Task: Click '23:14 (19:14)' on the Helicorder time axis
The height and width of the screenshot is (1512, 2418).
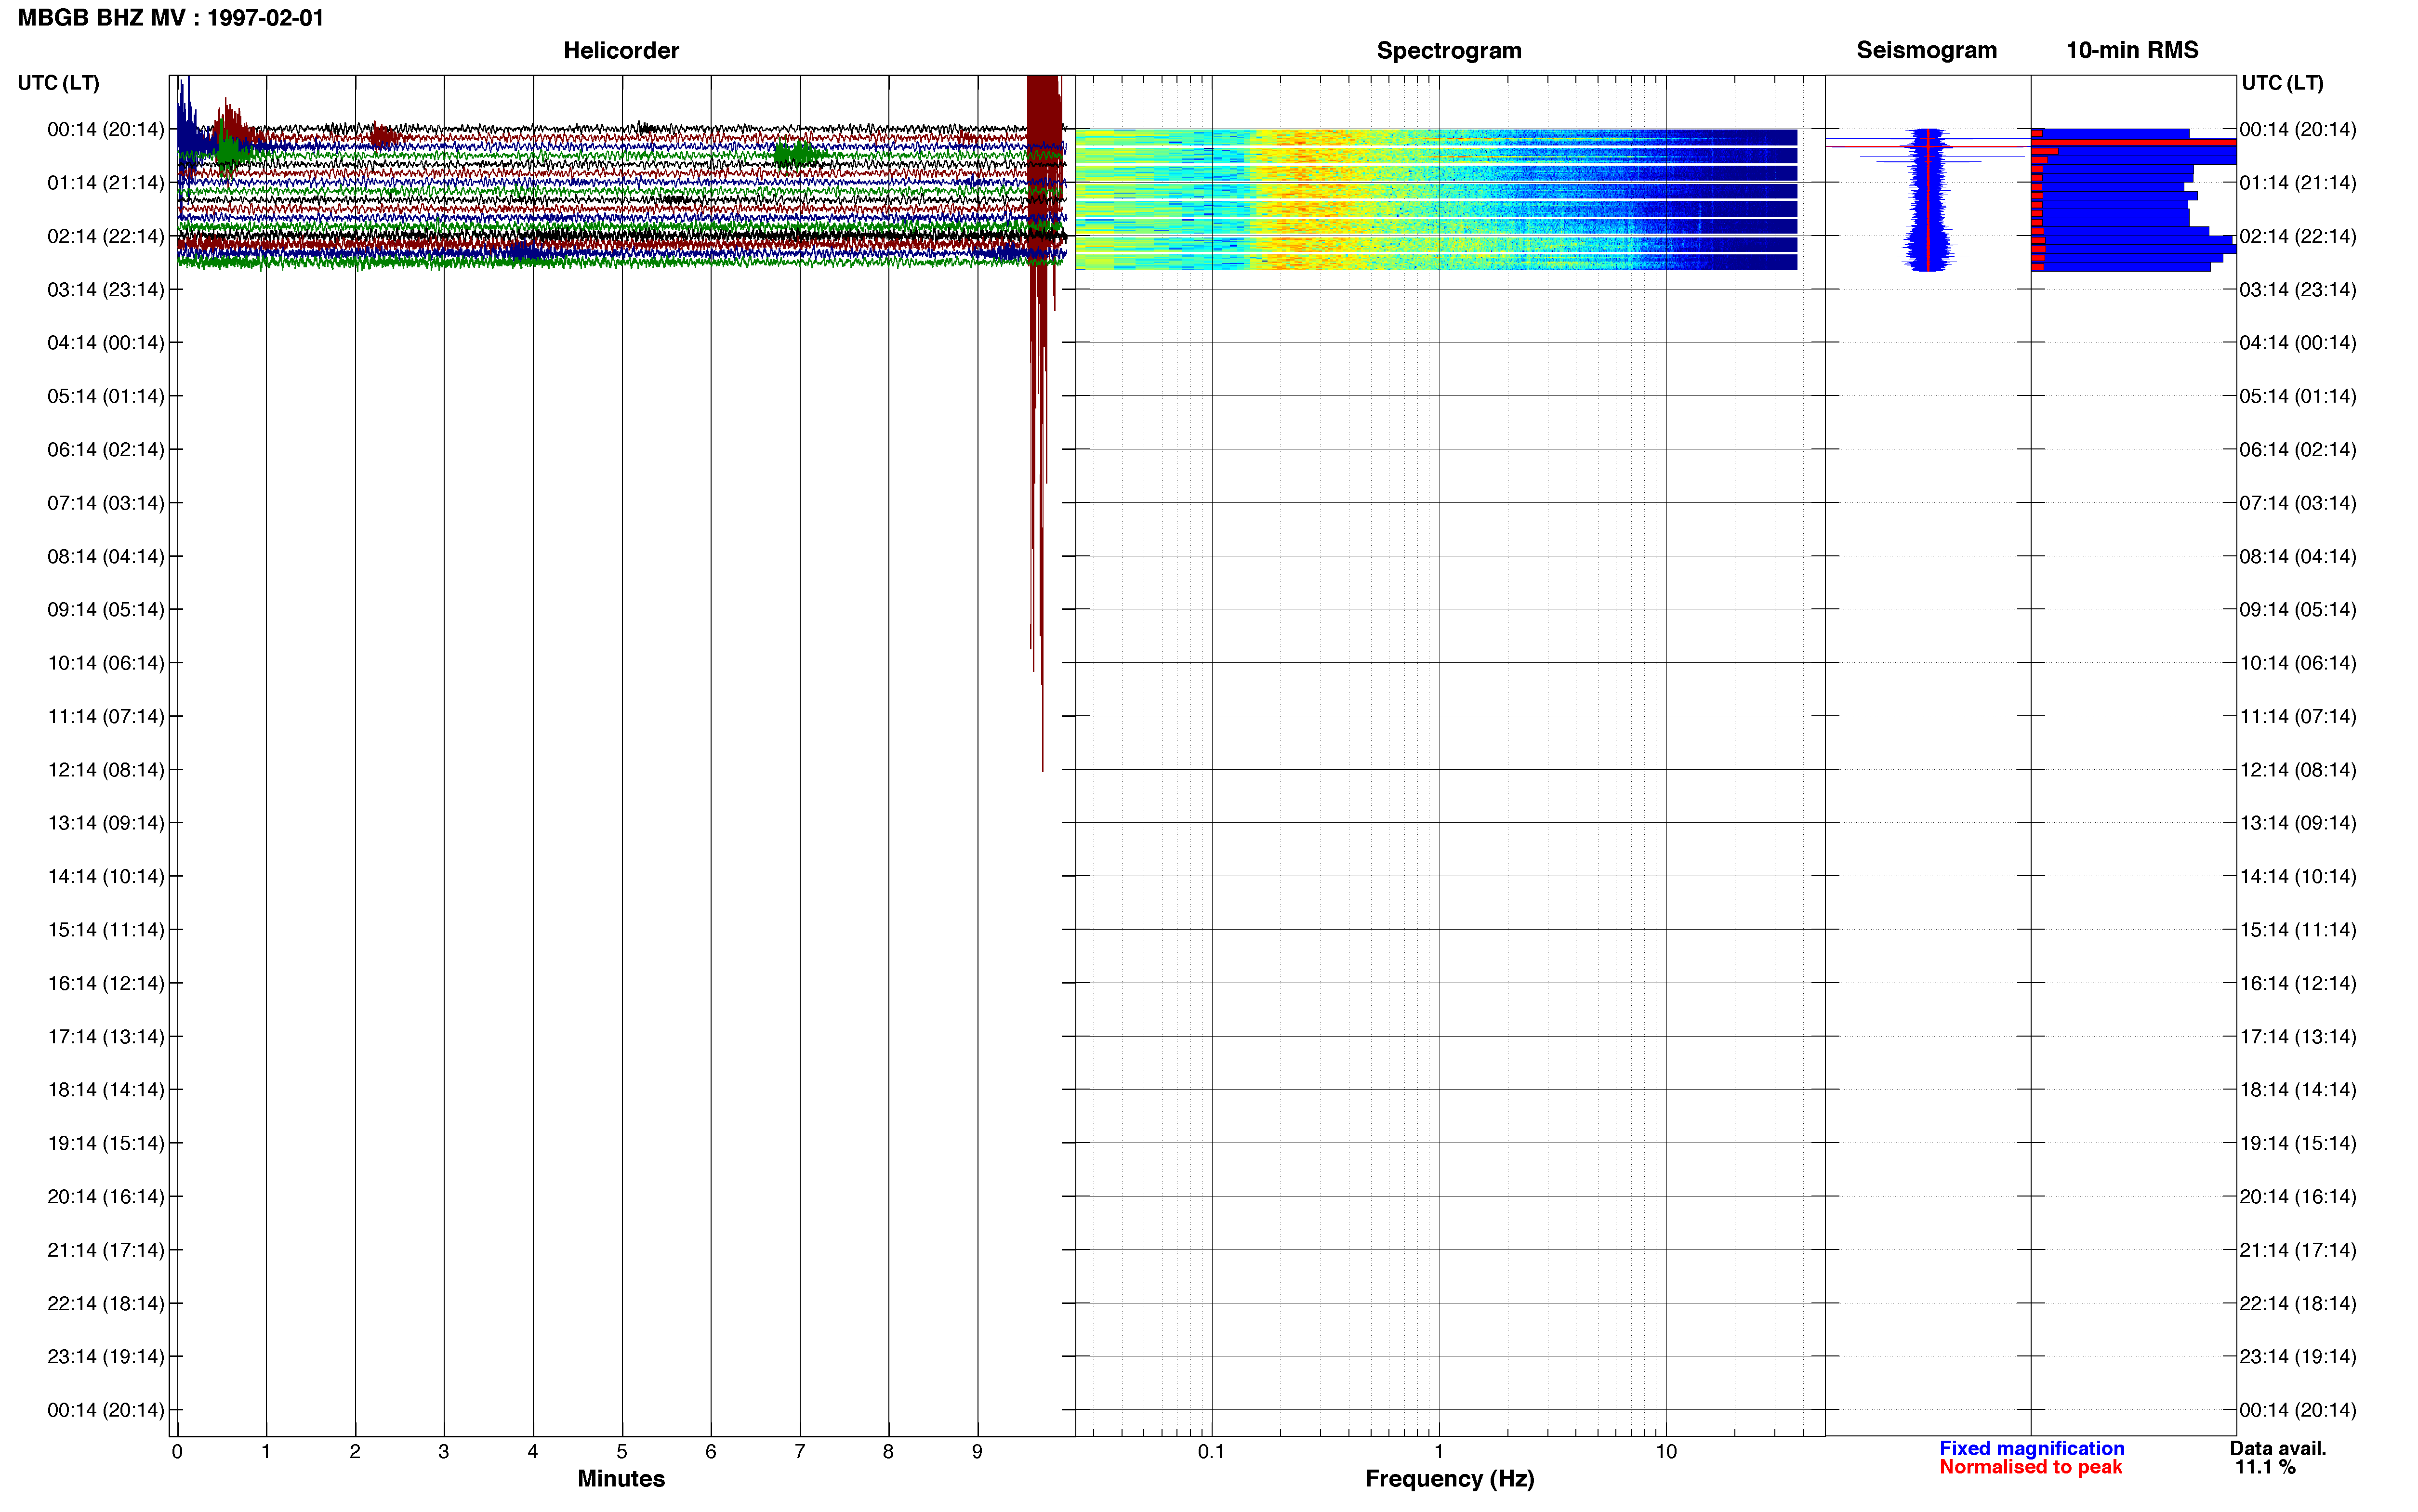Action: coord(106,1357)
